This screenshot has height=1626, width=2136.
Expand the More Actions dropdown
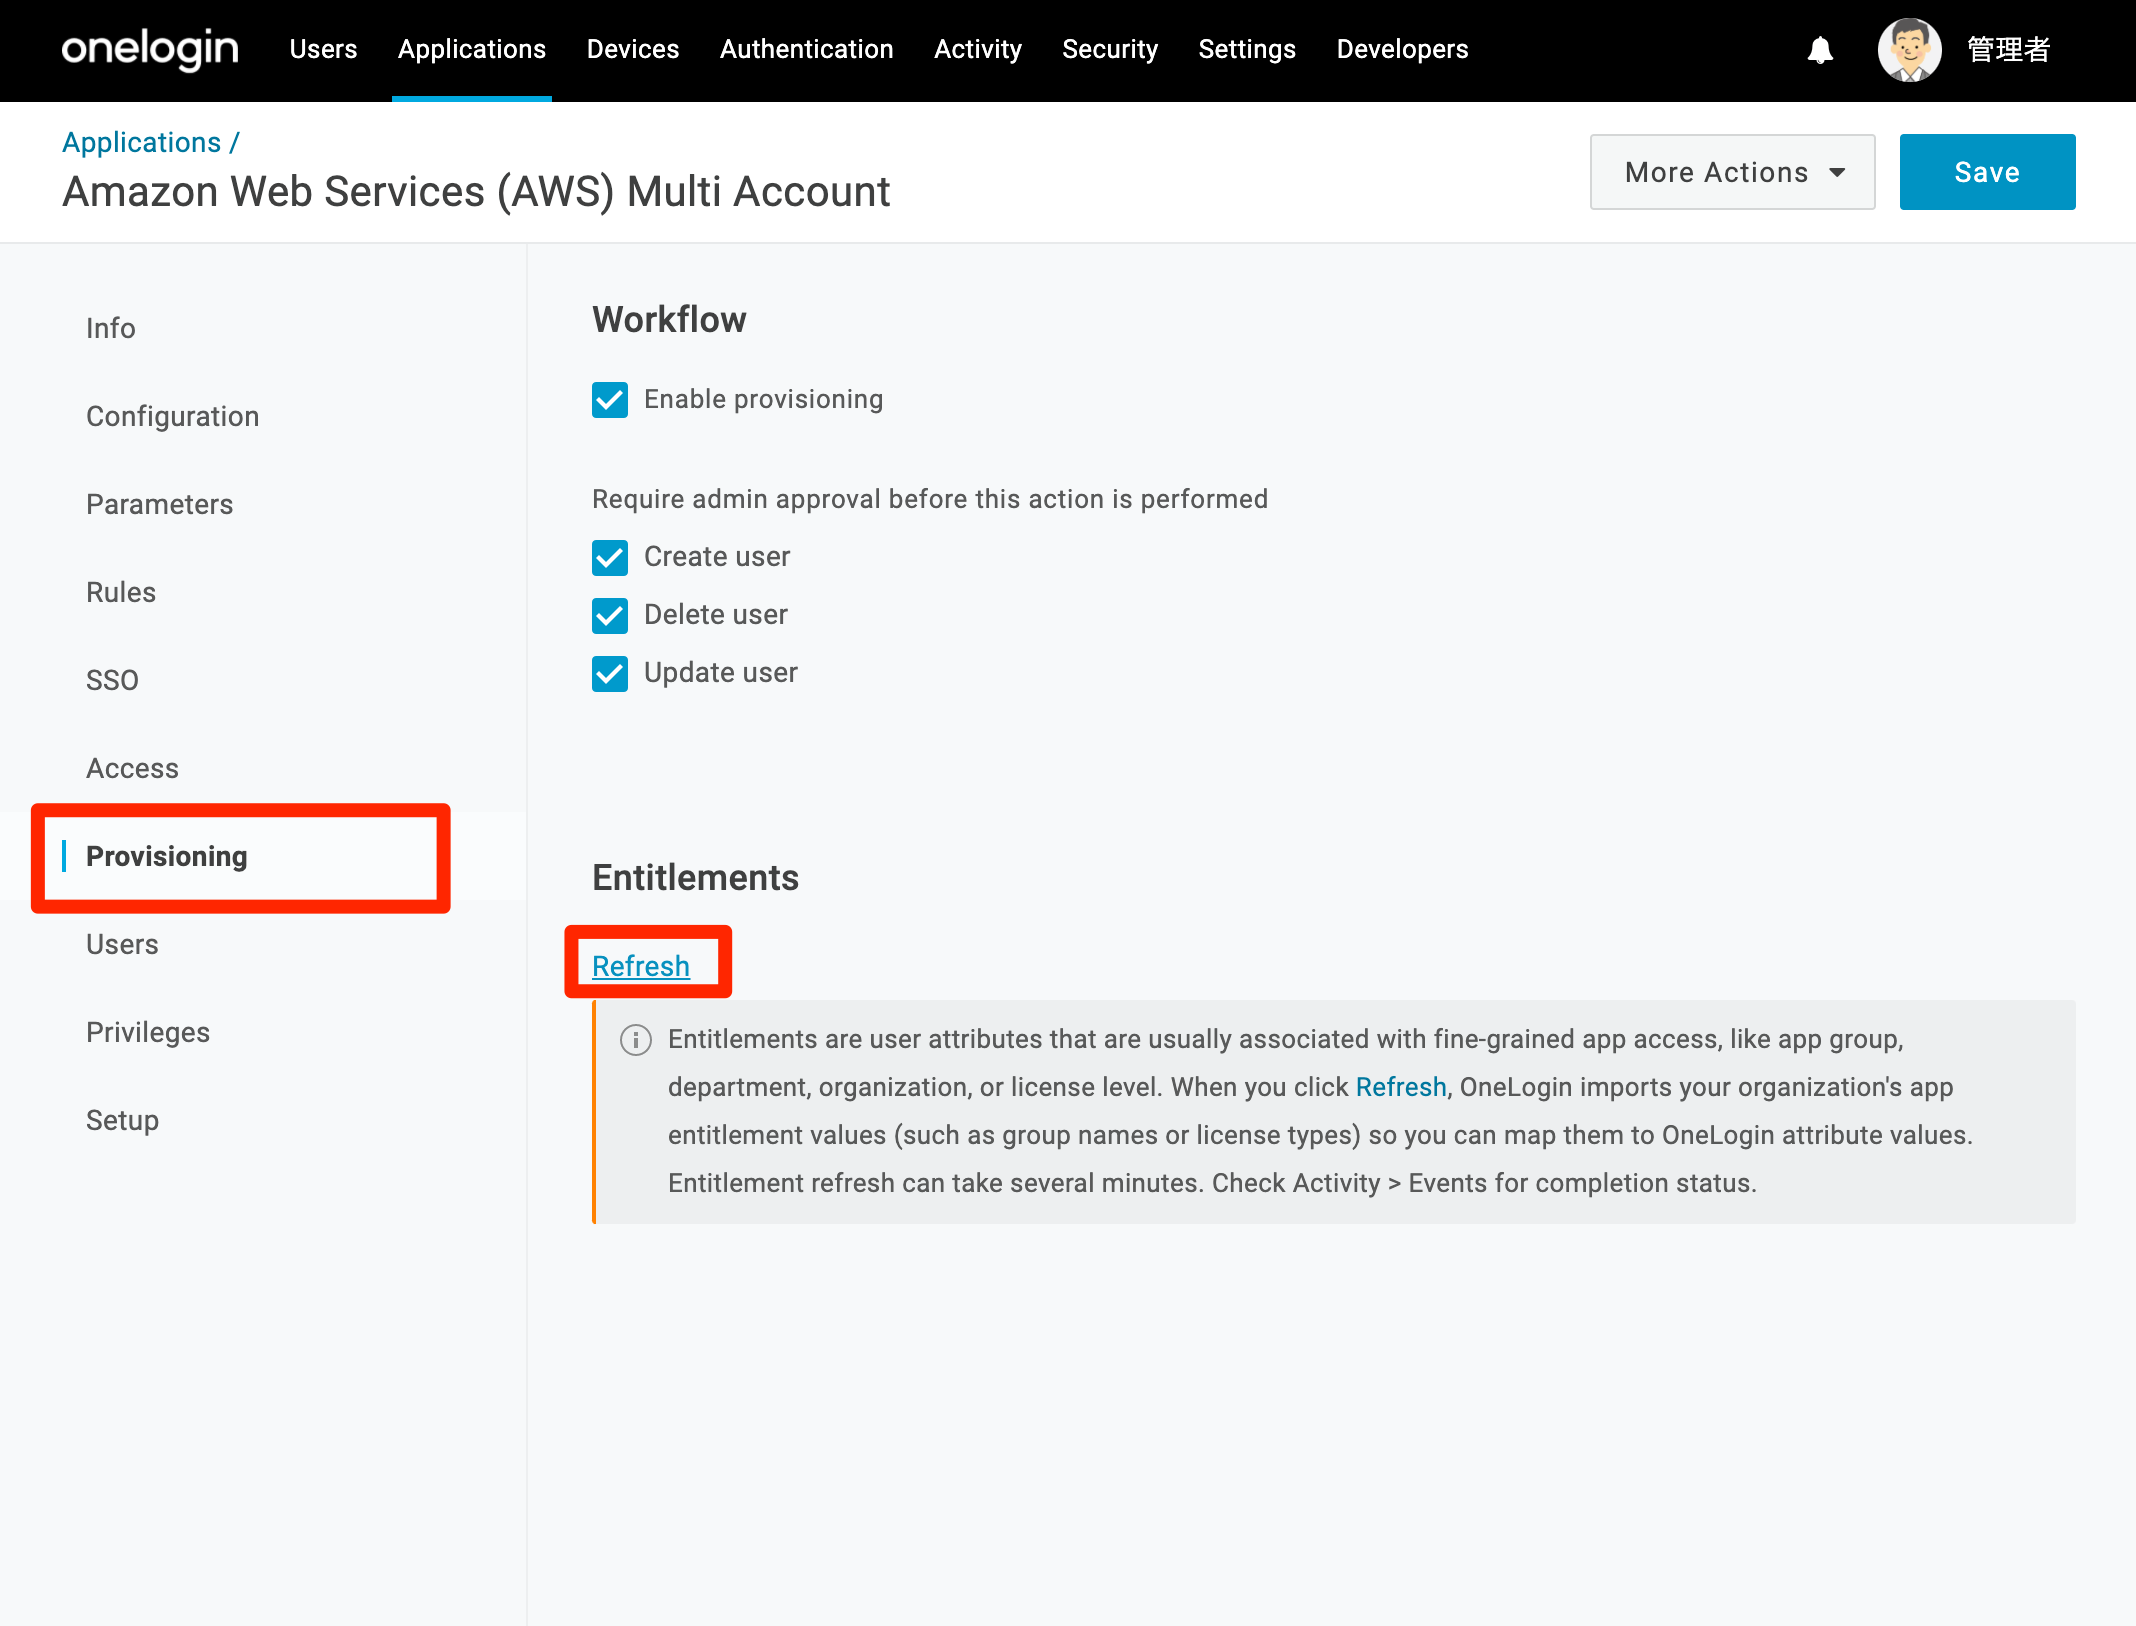(x=1732, y=172)
